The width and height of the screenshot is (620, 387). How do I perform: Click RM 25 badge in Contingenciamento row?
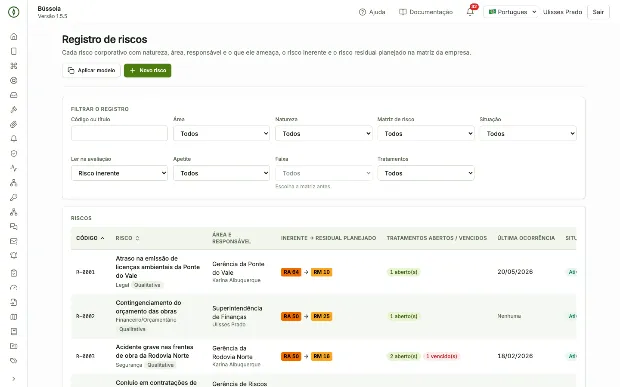coord(321,316)
